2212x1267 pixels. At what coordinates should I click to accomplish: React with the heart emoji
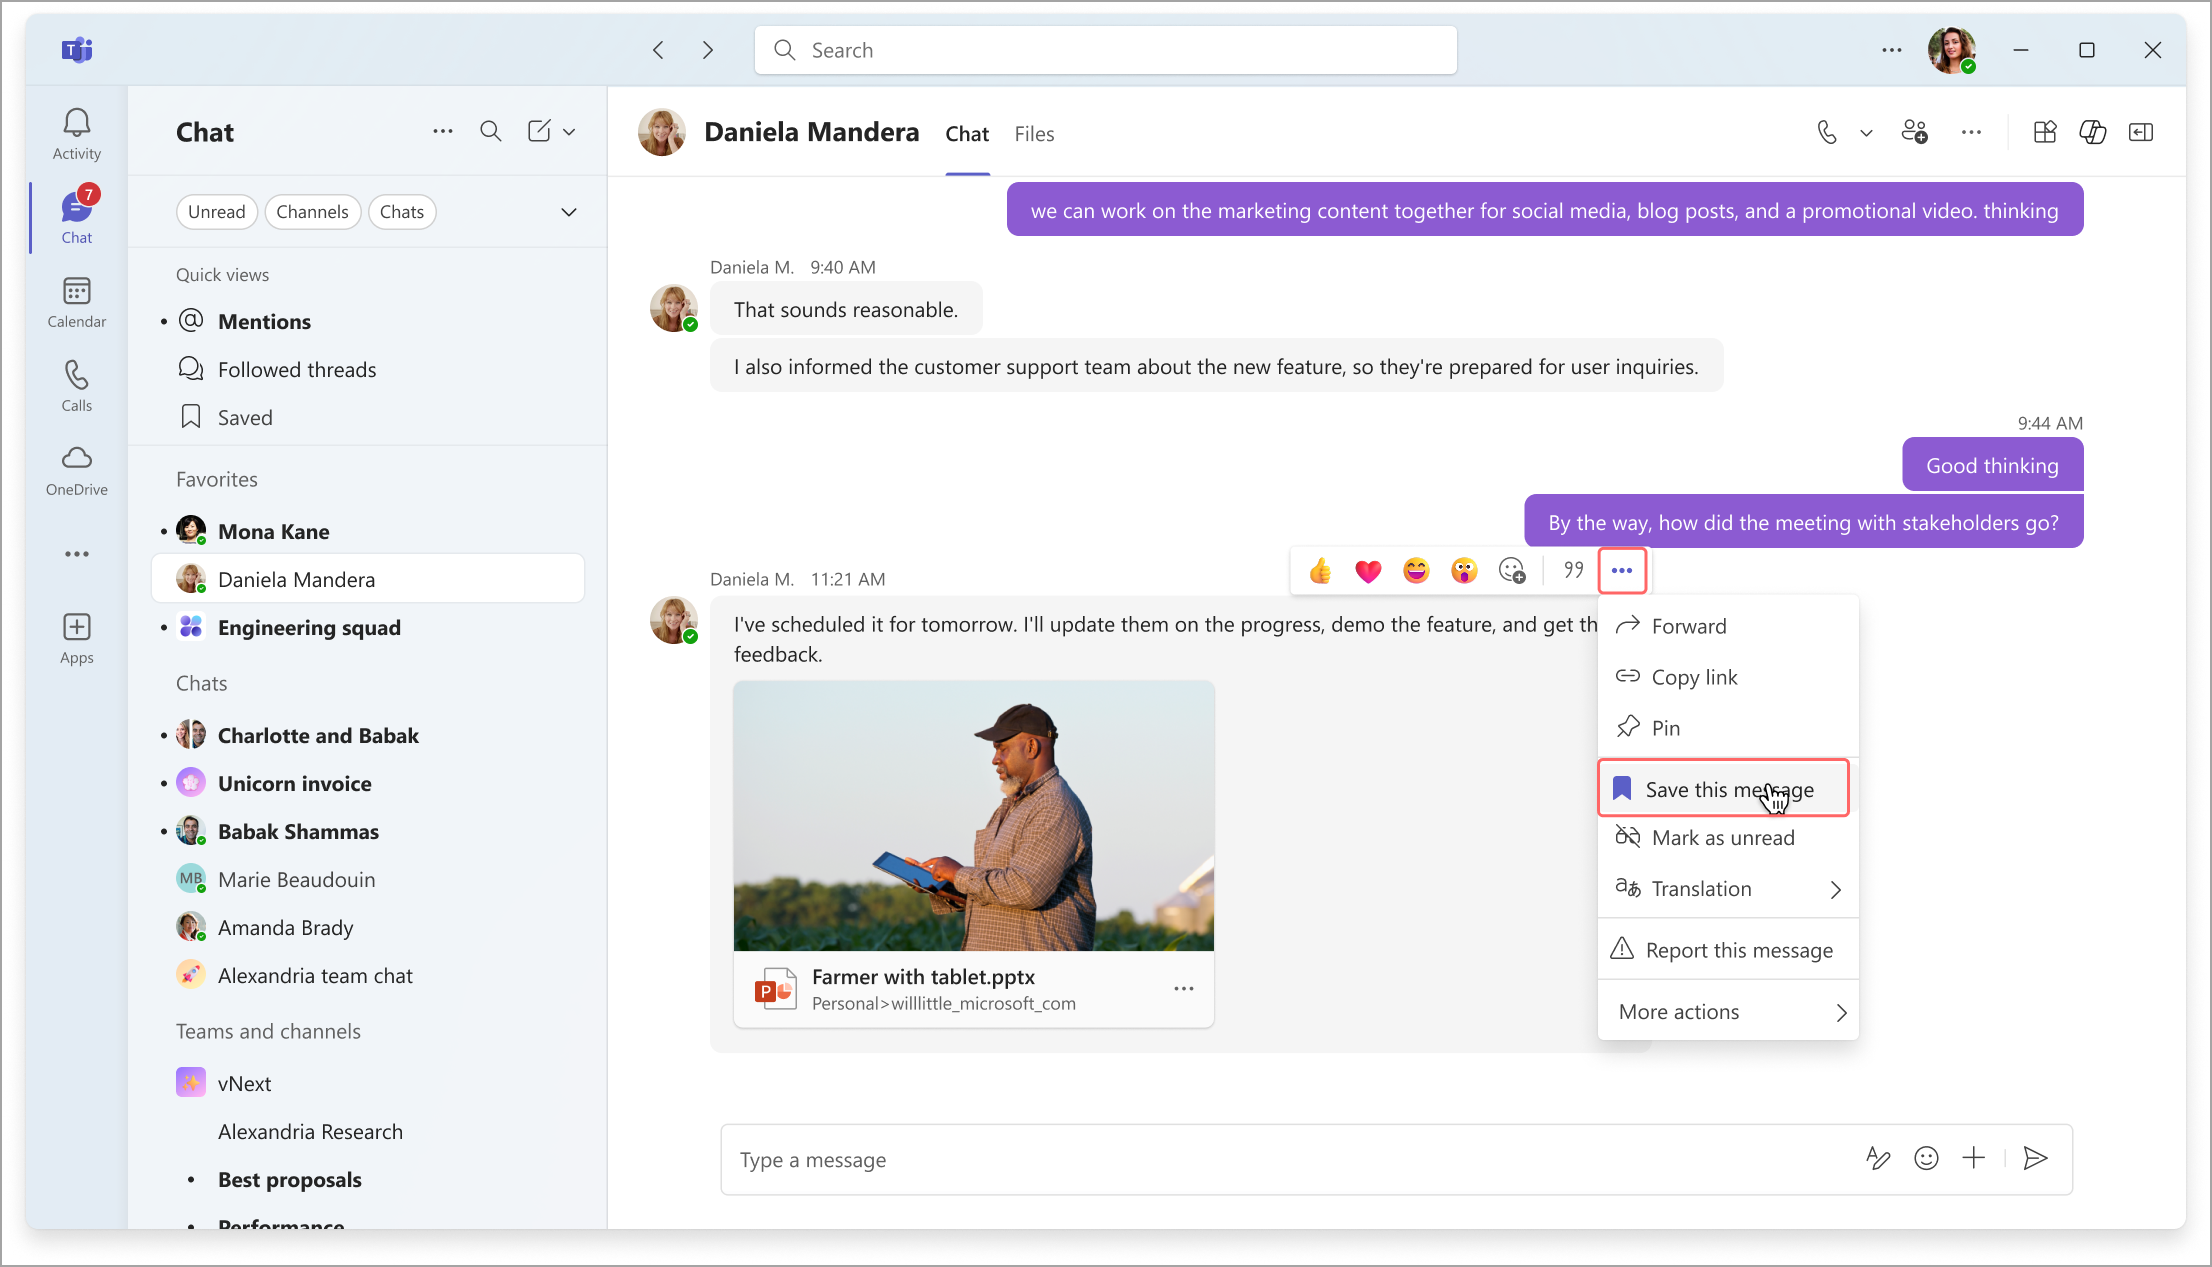click(x=1368, y=571)
